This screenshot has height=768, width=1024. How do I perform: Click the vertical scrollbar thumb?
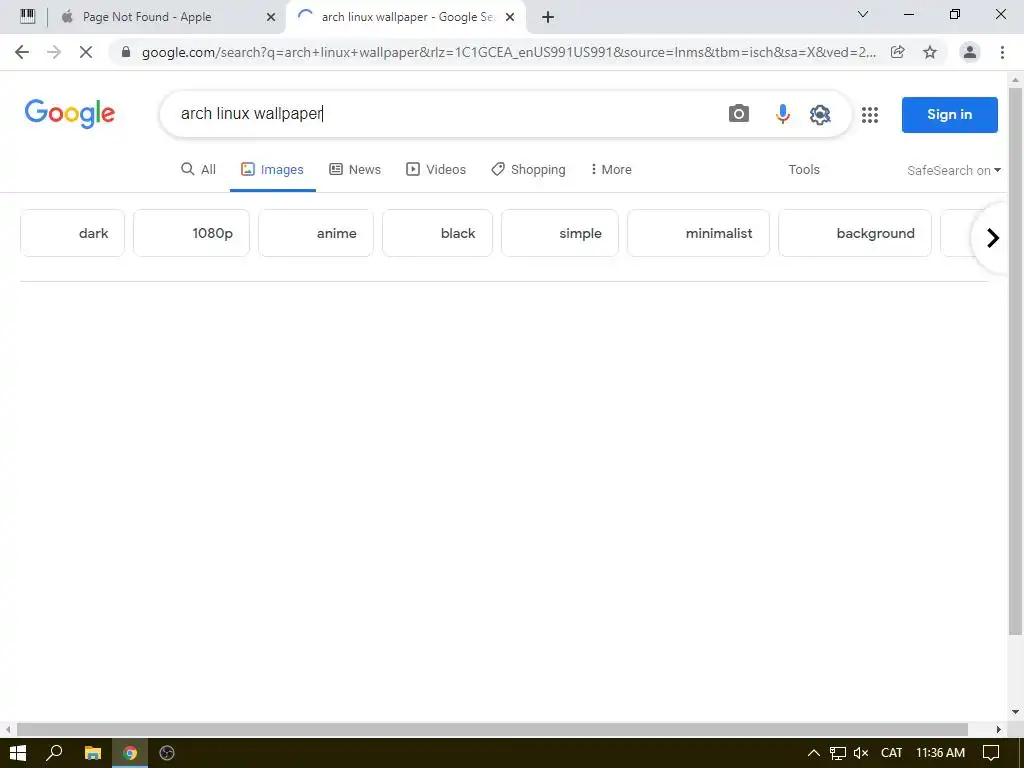1016,361
